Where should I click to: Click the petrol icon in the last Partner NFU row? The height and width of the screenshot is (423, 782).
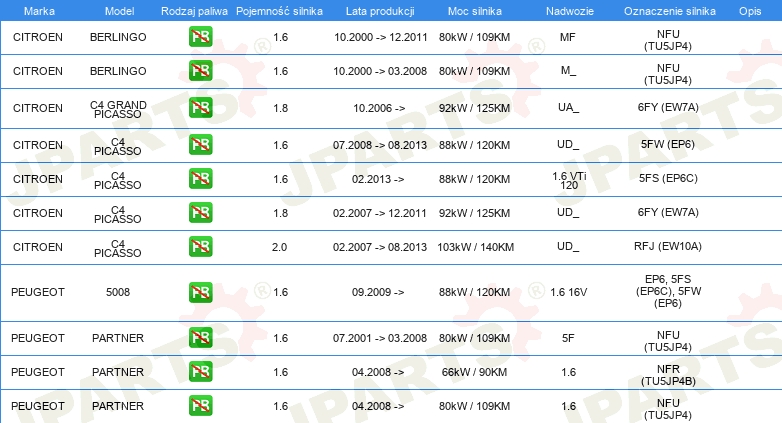click(200, 405)
